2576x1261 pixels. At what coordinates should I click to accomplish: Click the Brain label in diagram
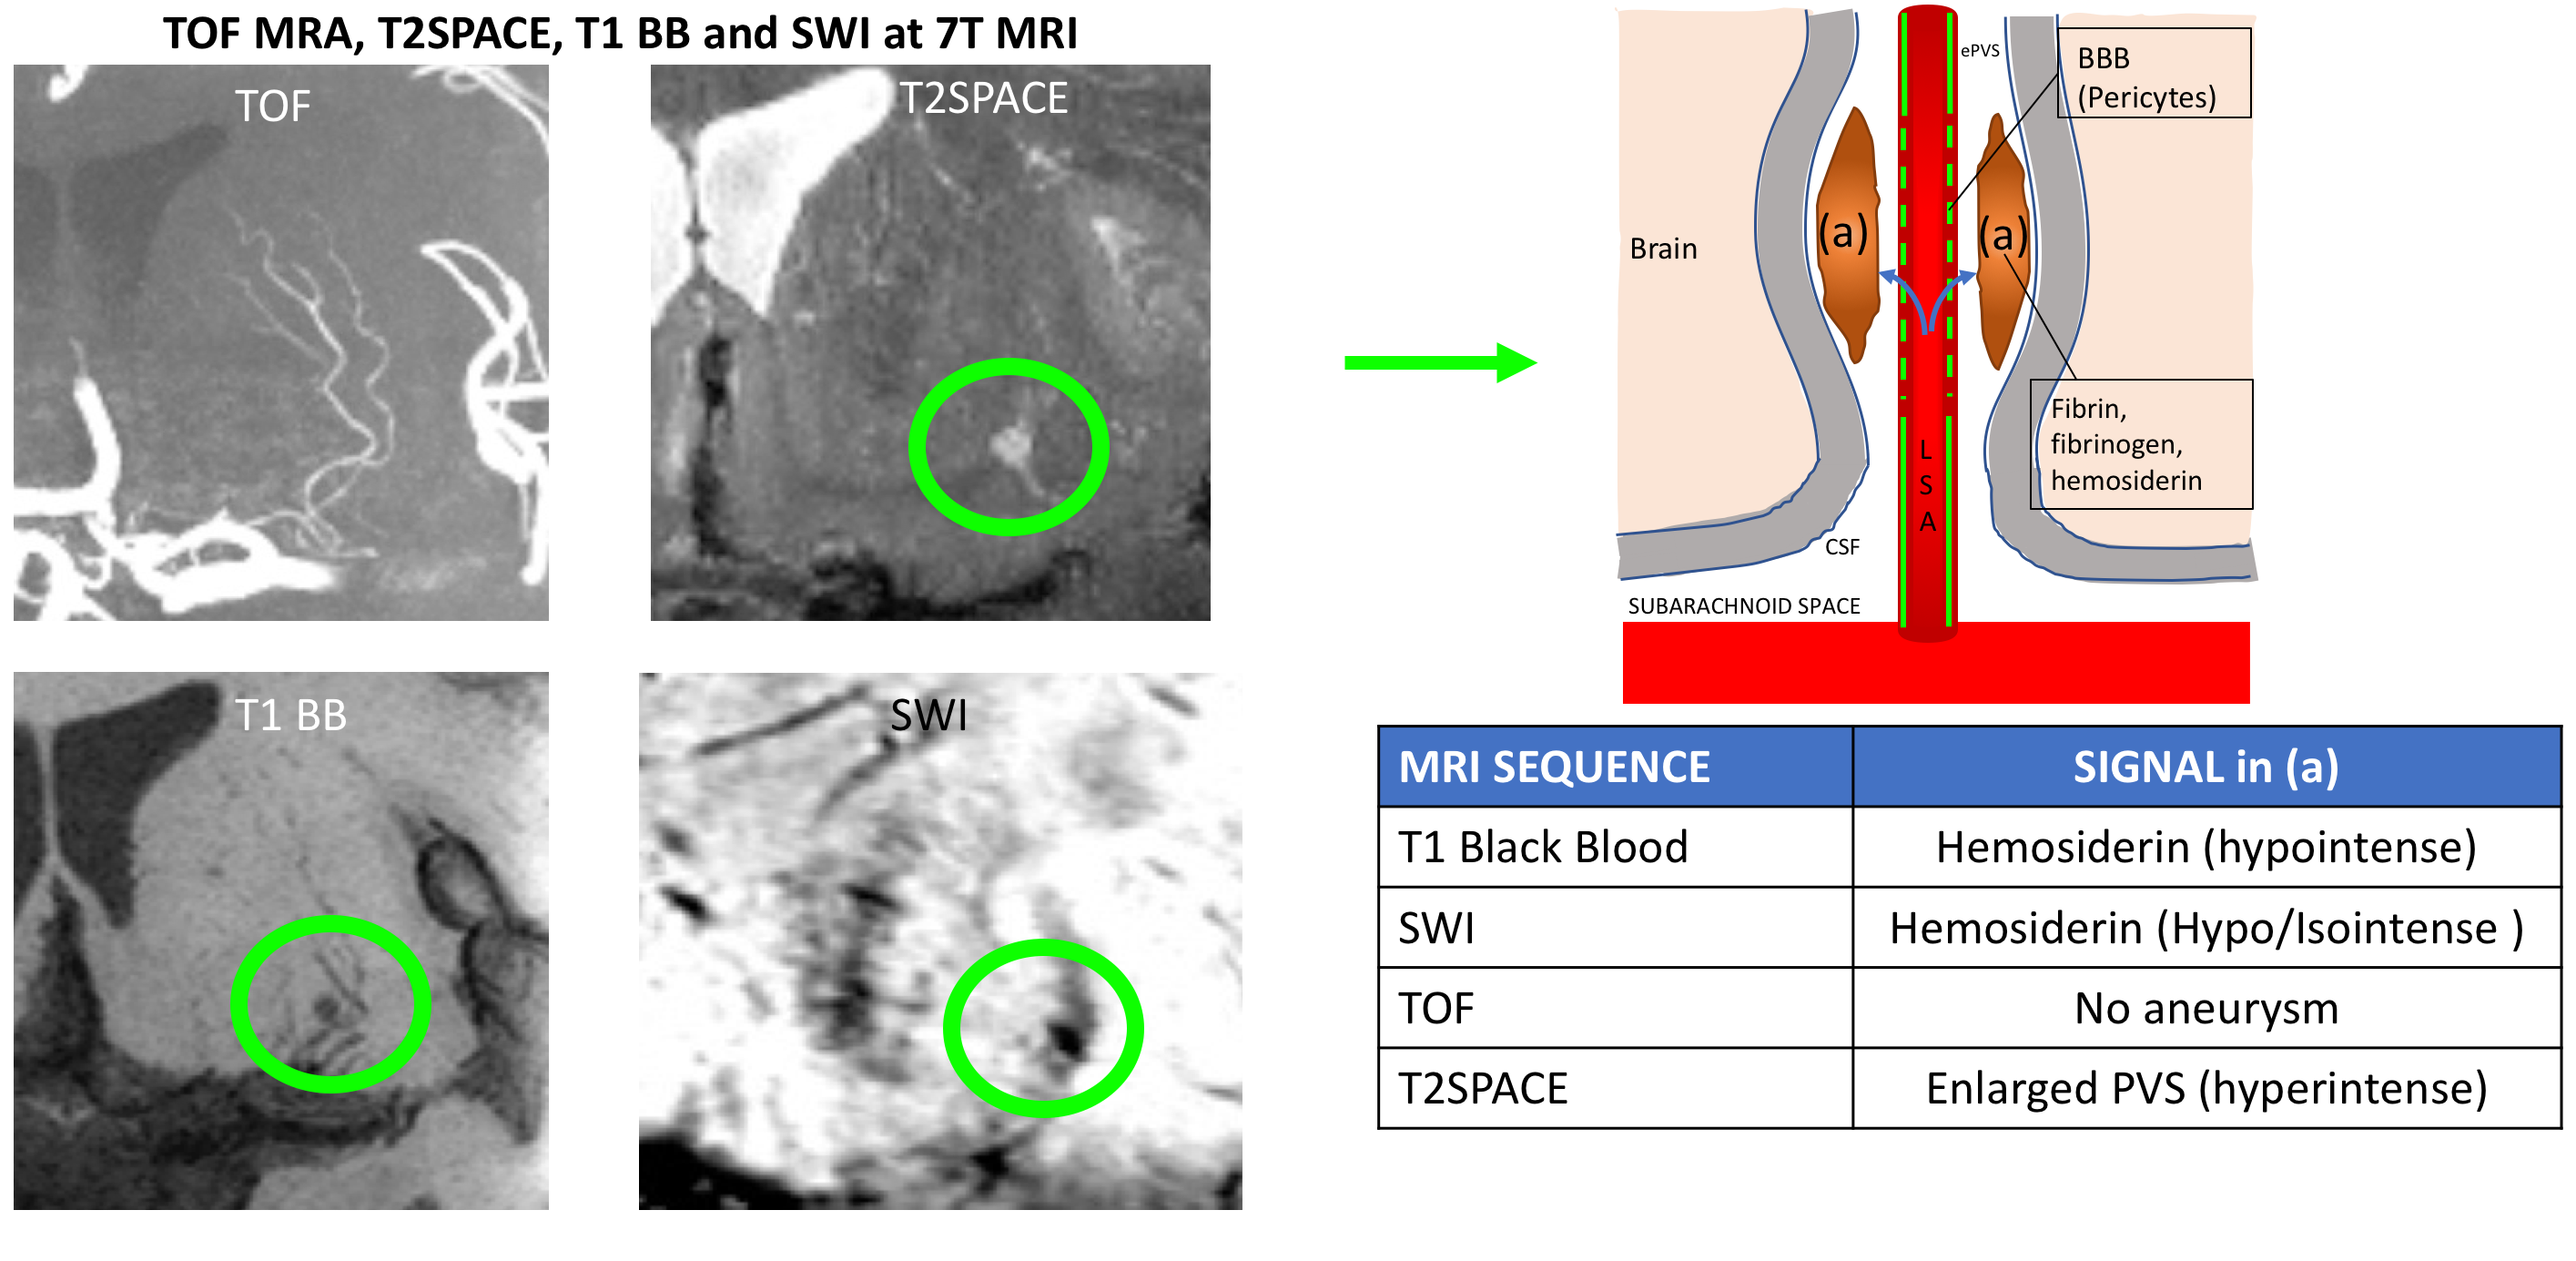point(1663,249)
